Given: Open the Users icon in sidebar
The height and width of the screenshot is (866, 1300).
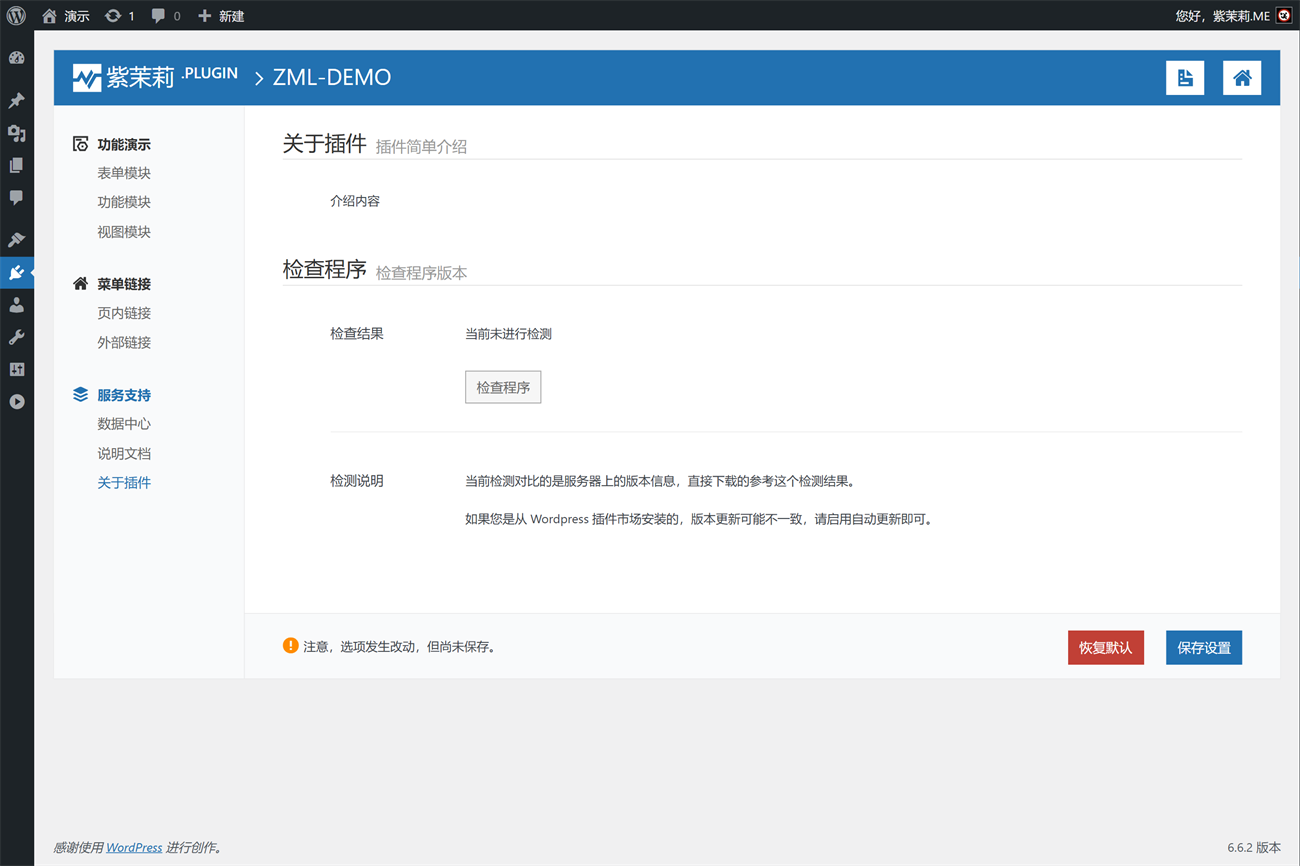Looking at the screenshot, I should pos(16,305).
